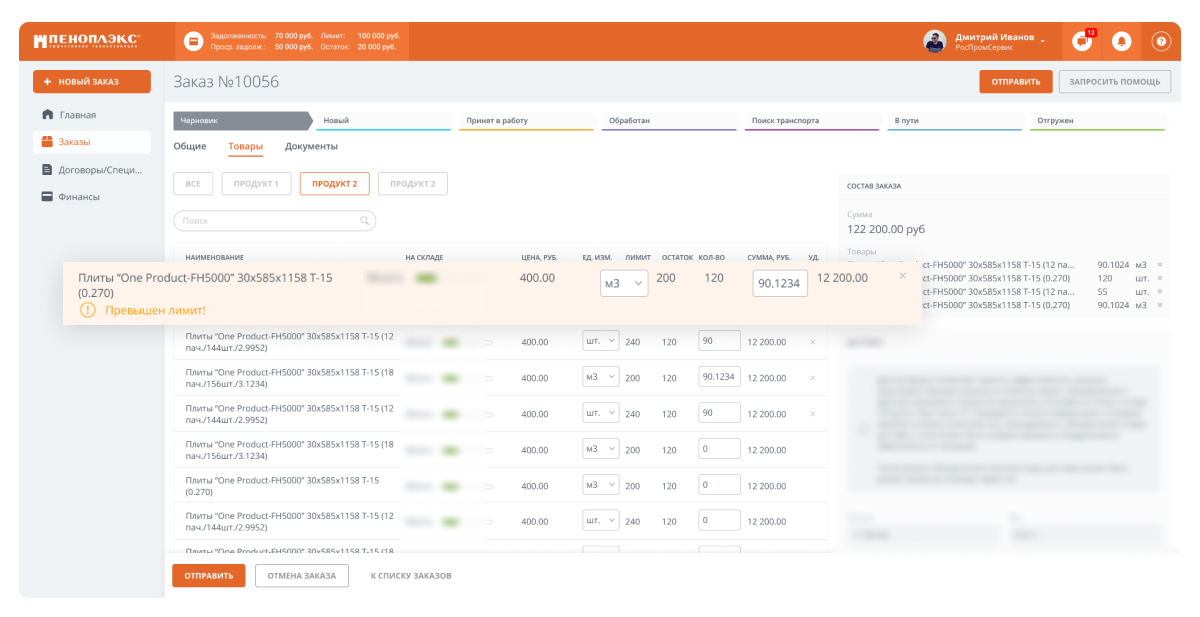Click the document icon for Договоры/Специ…
The height and width of the screenshot is (617, 1200).
(47, 169)
